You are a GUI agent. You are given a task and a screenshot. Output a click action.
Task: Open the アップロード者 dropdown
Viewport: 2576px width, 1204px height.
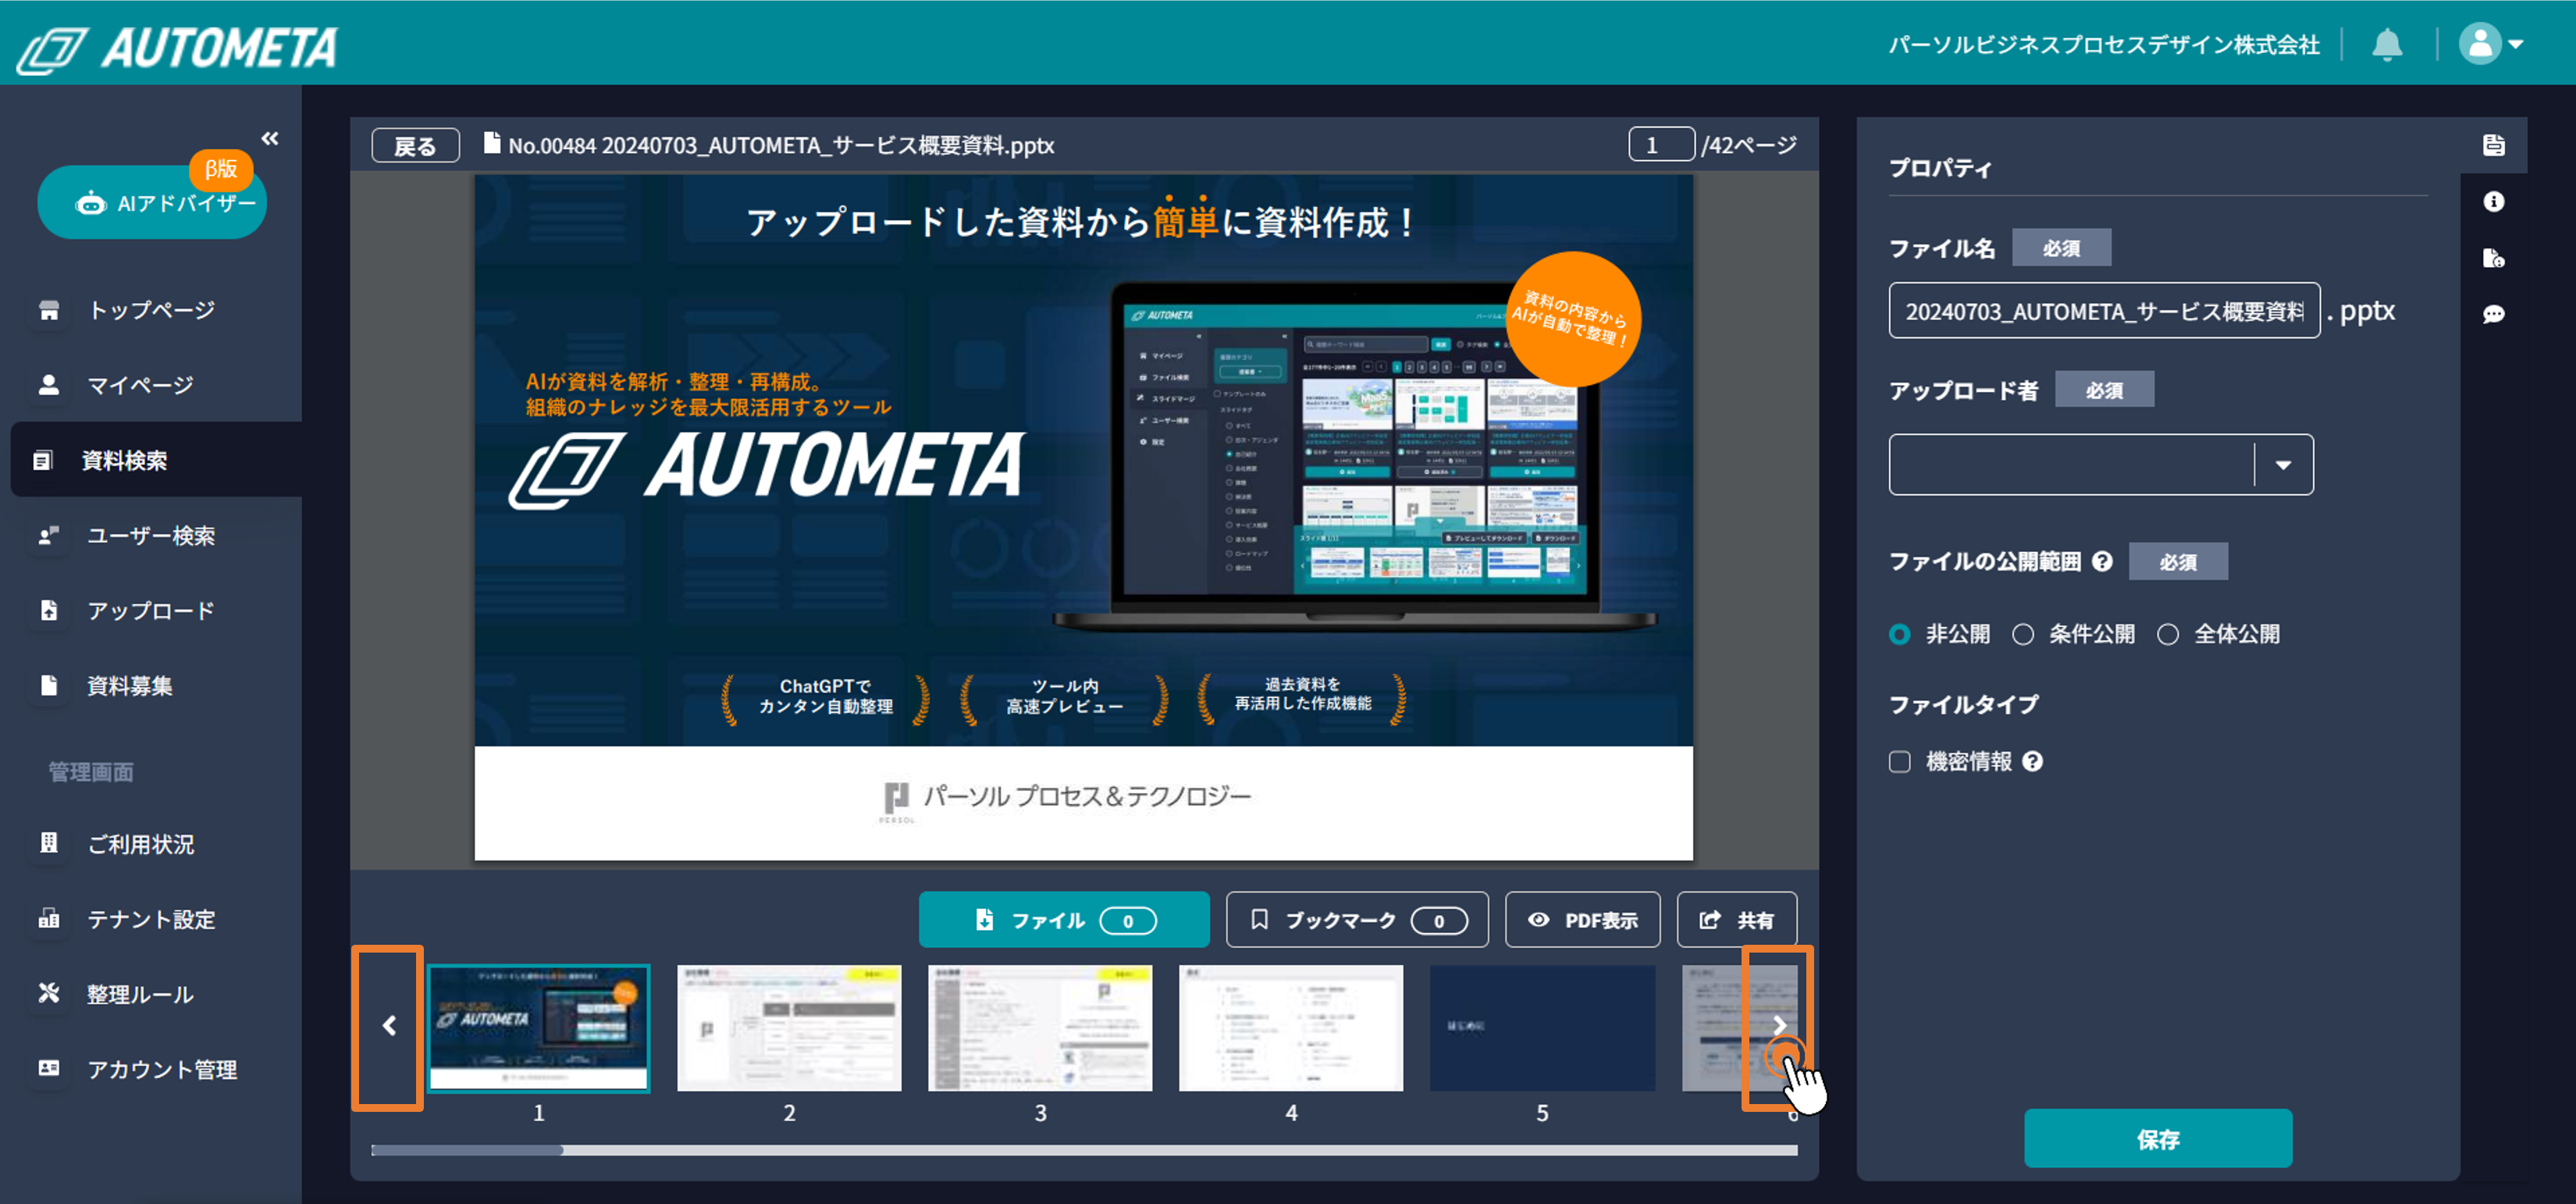2101,464
